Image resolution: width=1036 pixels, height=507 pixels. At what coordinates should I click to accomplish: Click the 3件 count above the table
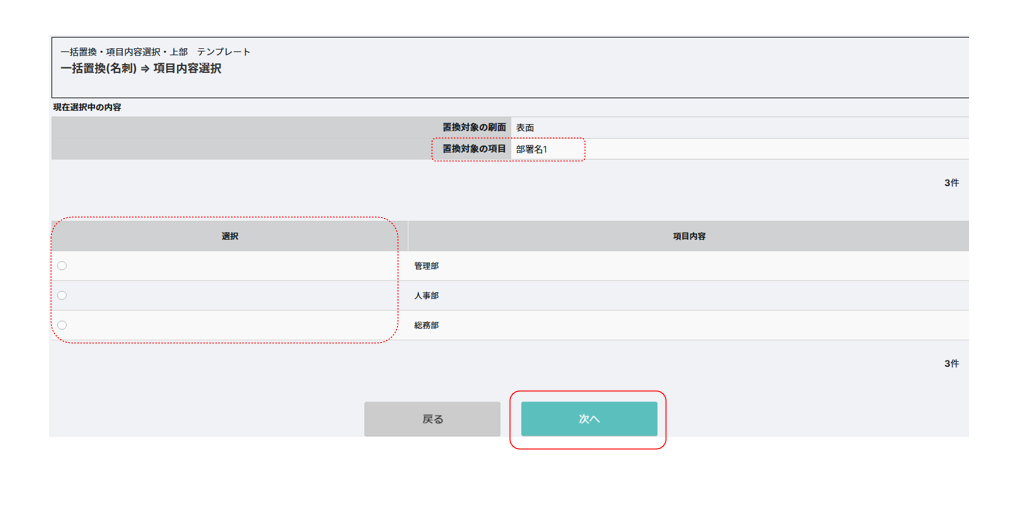[951, 183]
